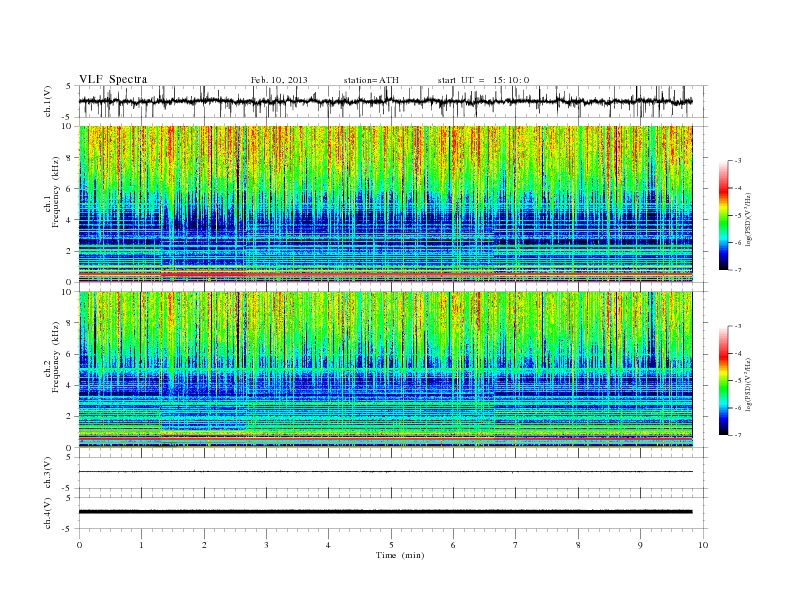The width and height of the screenshot is (792, 612).
Task: Click the "-5" tick on ch.2 colorbar
Action: tap(738, 381)
